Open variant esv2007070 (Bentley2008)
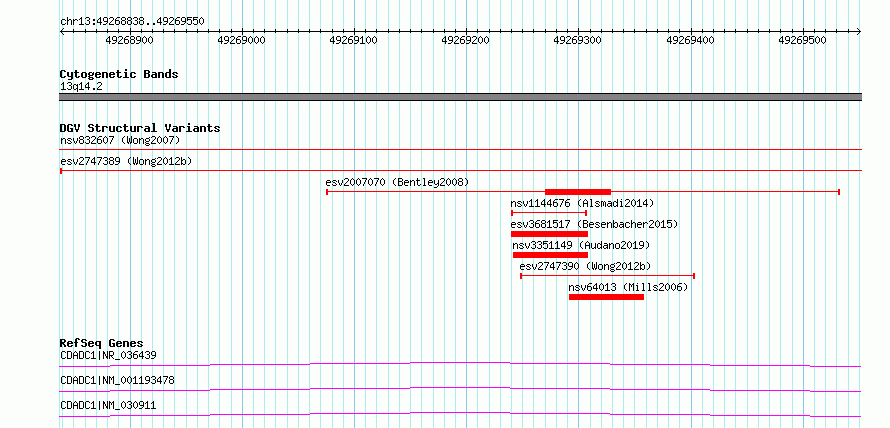Screen dimensions: 890x428 click(x=397, y=183)
